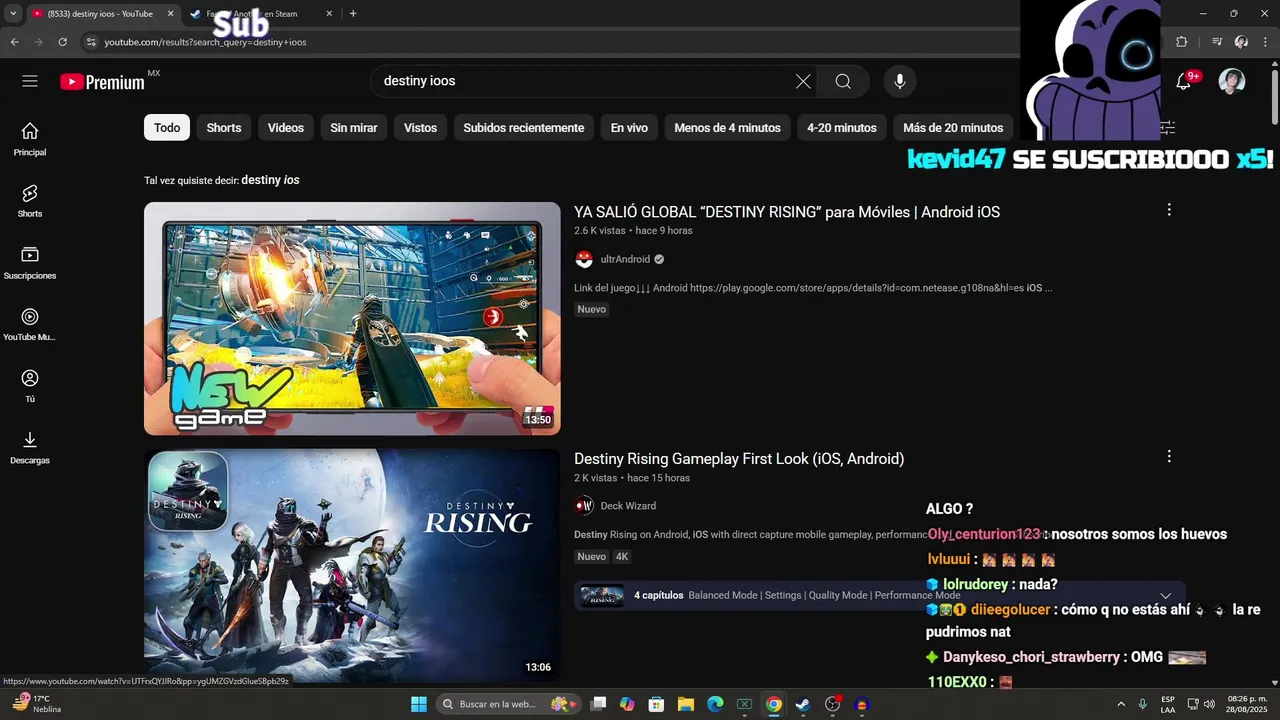Viewport: 1280px width, 720px height.
Task: Open the tab search dropdown arrow
Action: (13, 14)
